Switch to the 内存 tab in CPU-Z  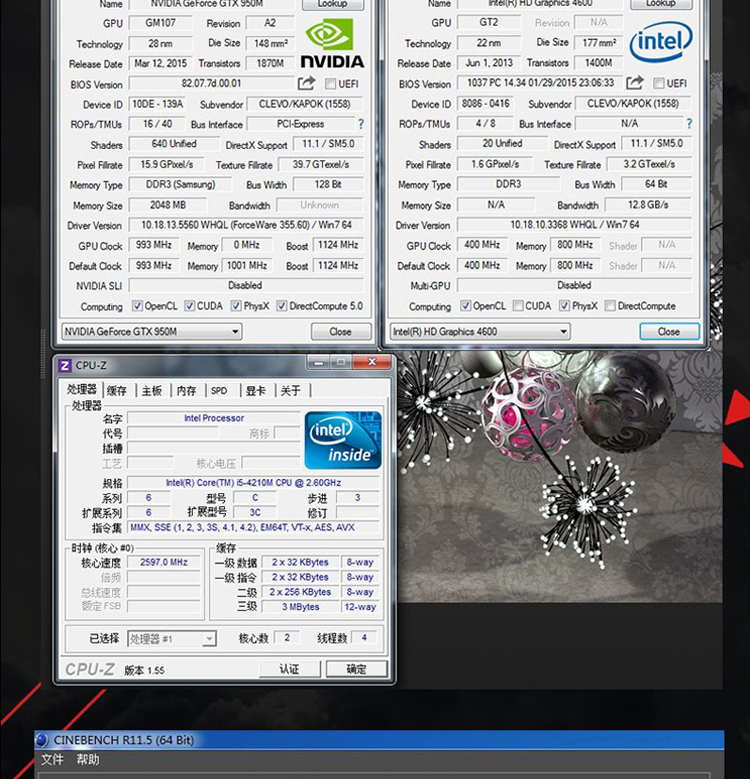[187, 390]
